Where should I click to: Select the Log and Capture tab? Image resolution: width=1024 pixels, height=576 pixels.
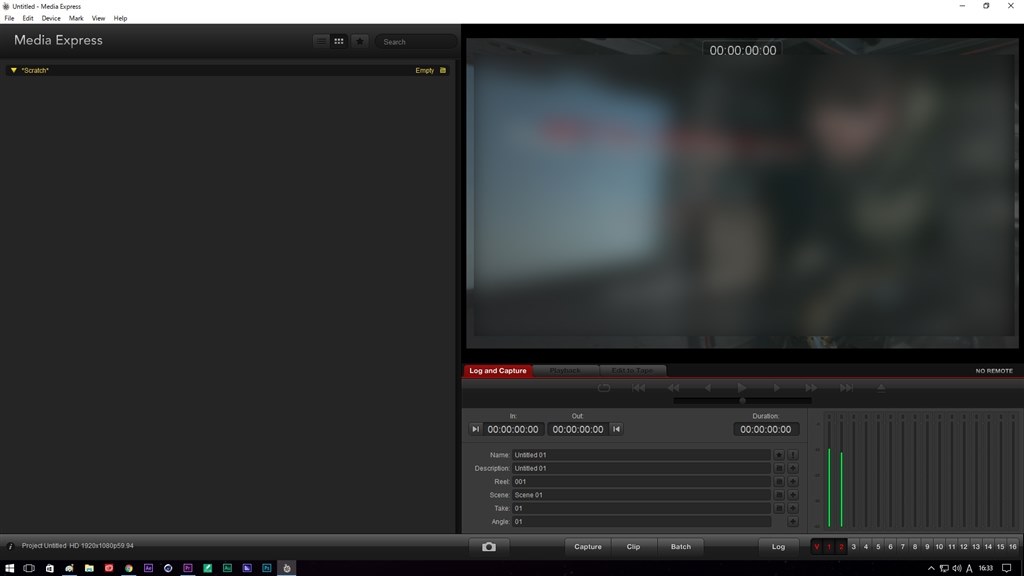(x=498, y=371)
